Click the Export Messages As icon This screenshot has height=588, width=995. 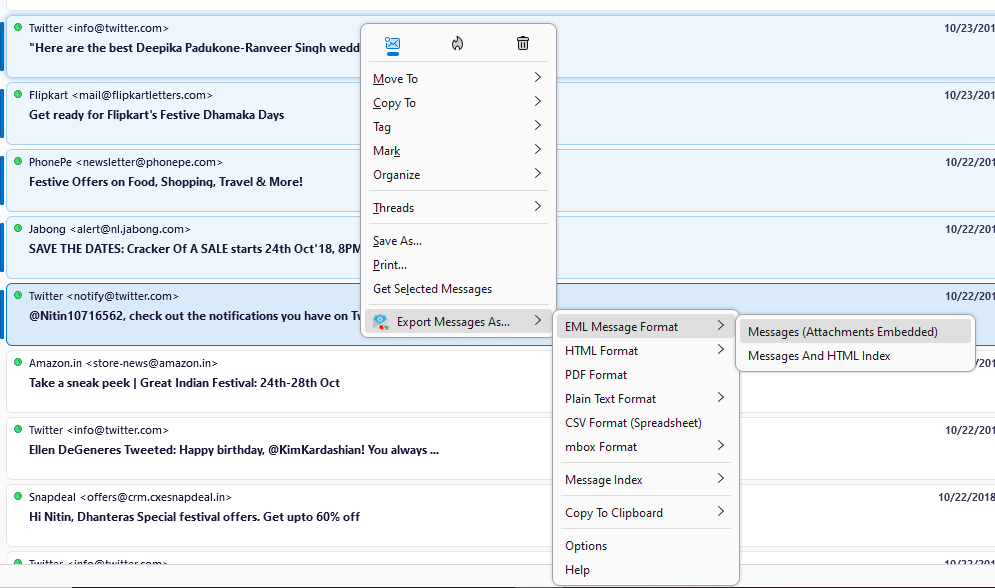tap(380, 322)
